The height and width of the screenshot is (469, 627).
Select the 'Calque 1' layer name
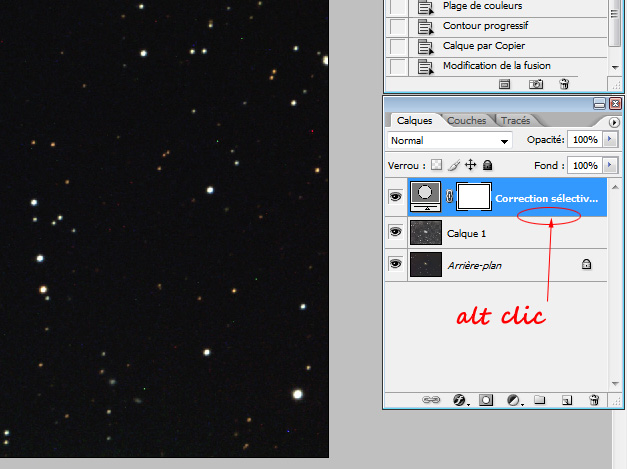466,234
